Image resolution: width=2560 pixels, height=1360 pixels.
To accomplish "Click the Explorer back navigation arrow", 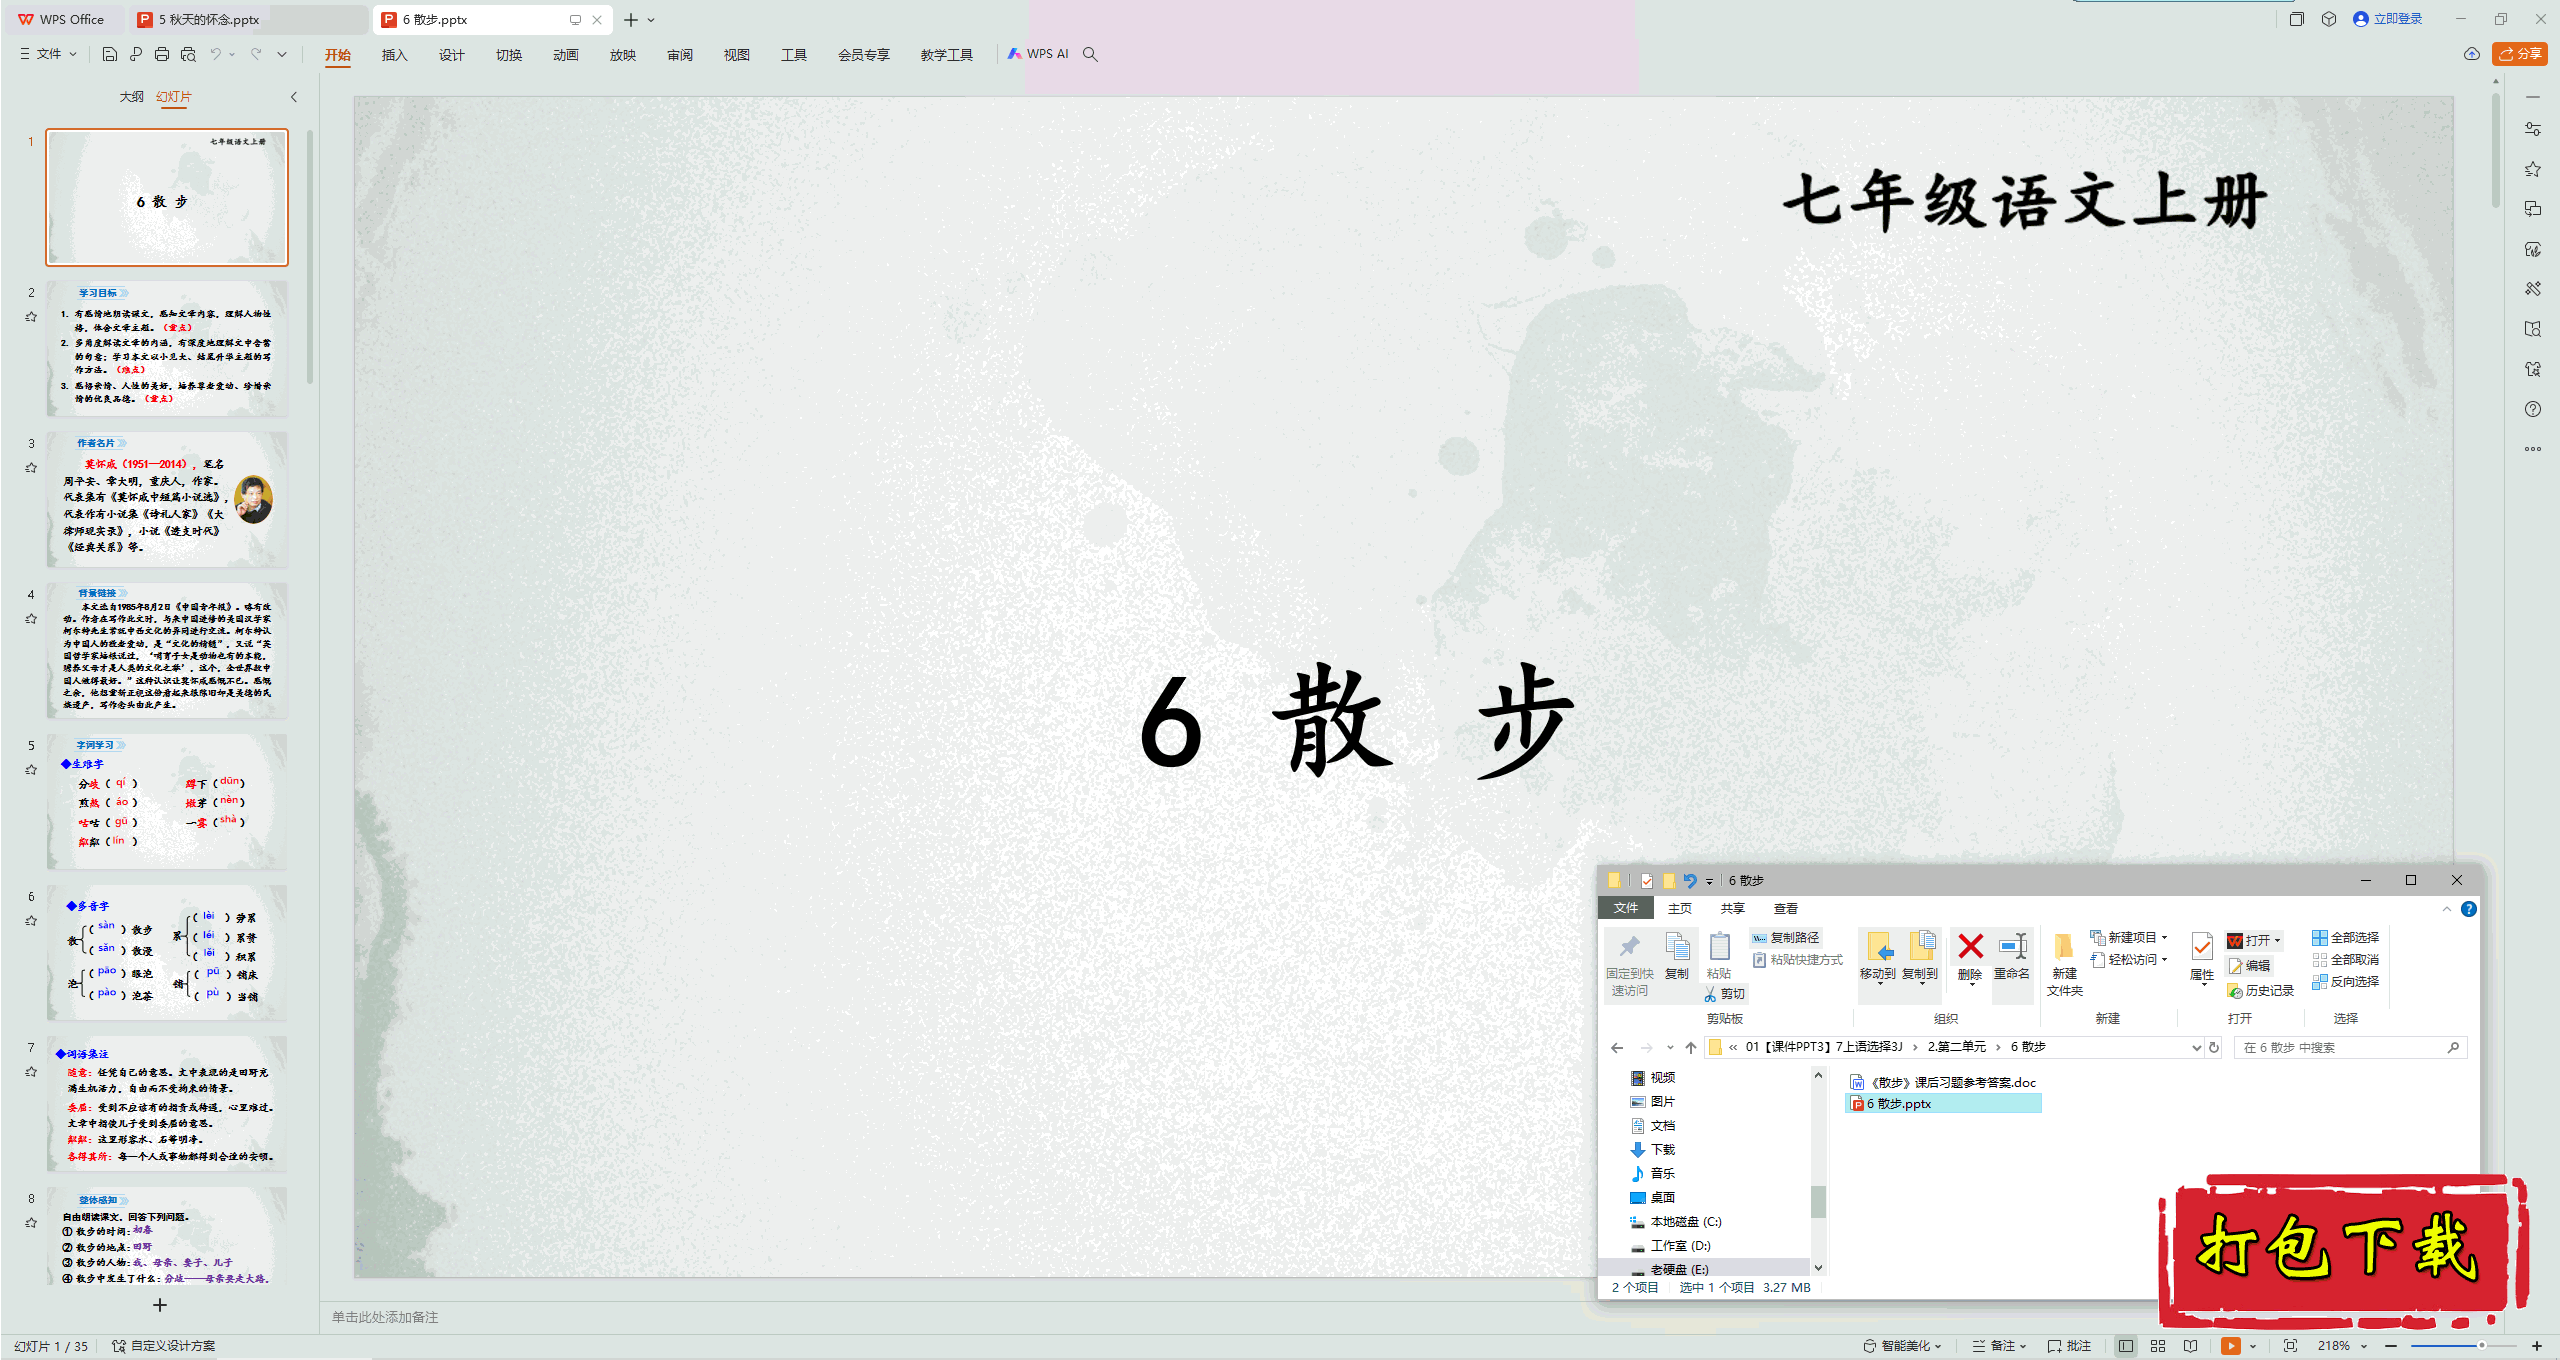I will (x=1618, y=1048).
